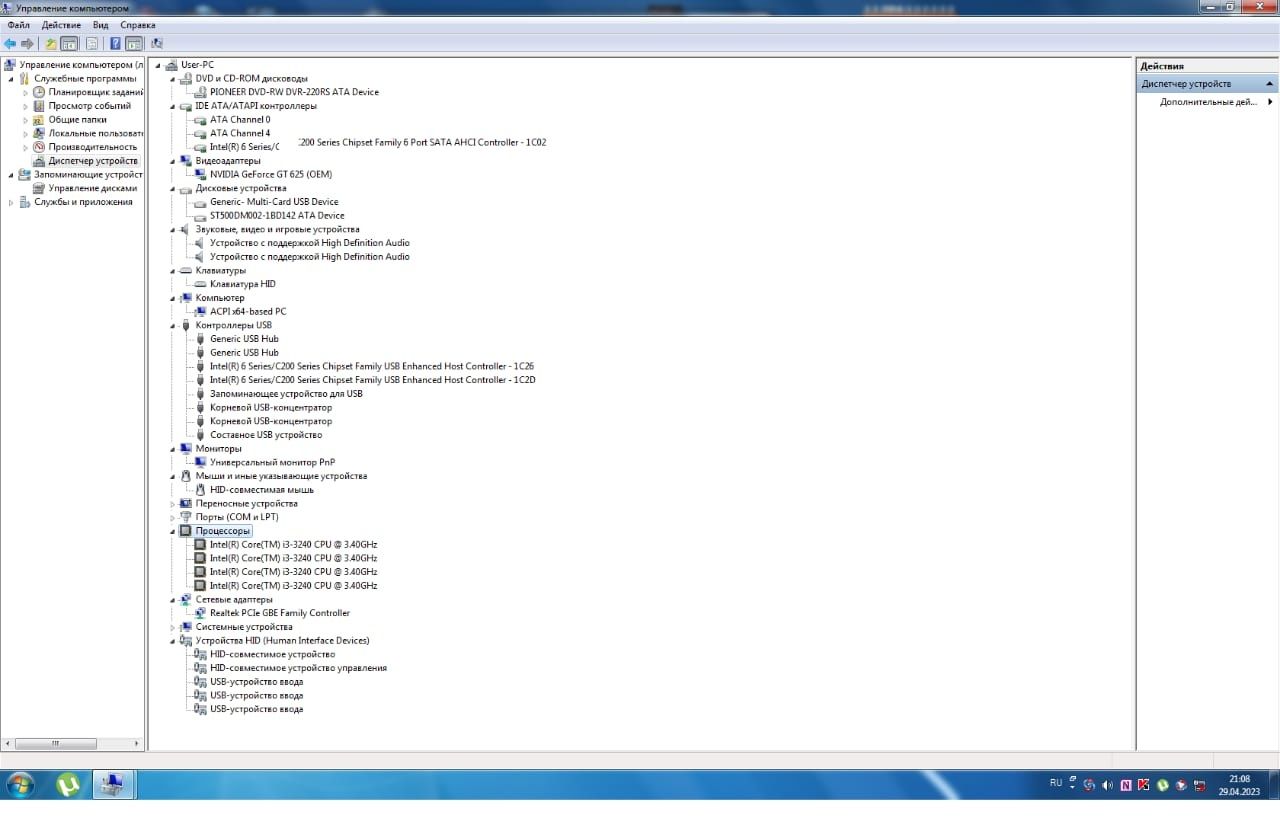This screenshot has width=1280, height=818.
Task: Click Дополнительные действия in Actions pane
Action: click(x=1208, y=102)
